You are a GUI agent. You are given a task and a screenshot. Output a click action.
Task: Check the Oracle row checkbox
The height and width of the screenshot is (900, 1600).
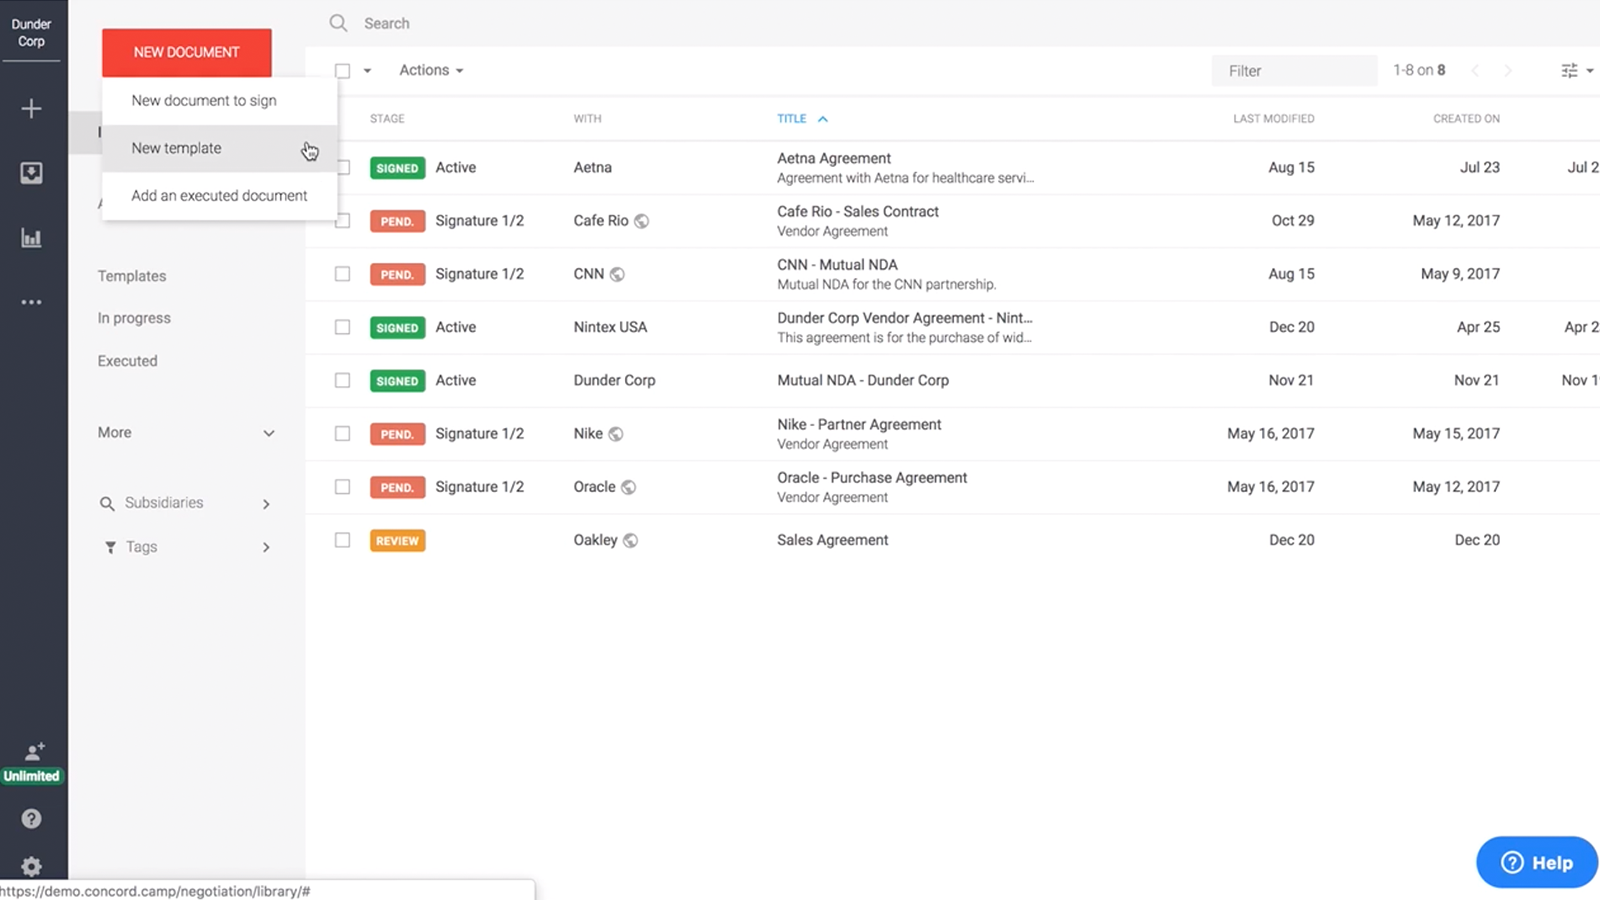(343, 487)
